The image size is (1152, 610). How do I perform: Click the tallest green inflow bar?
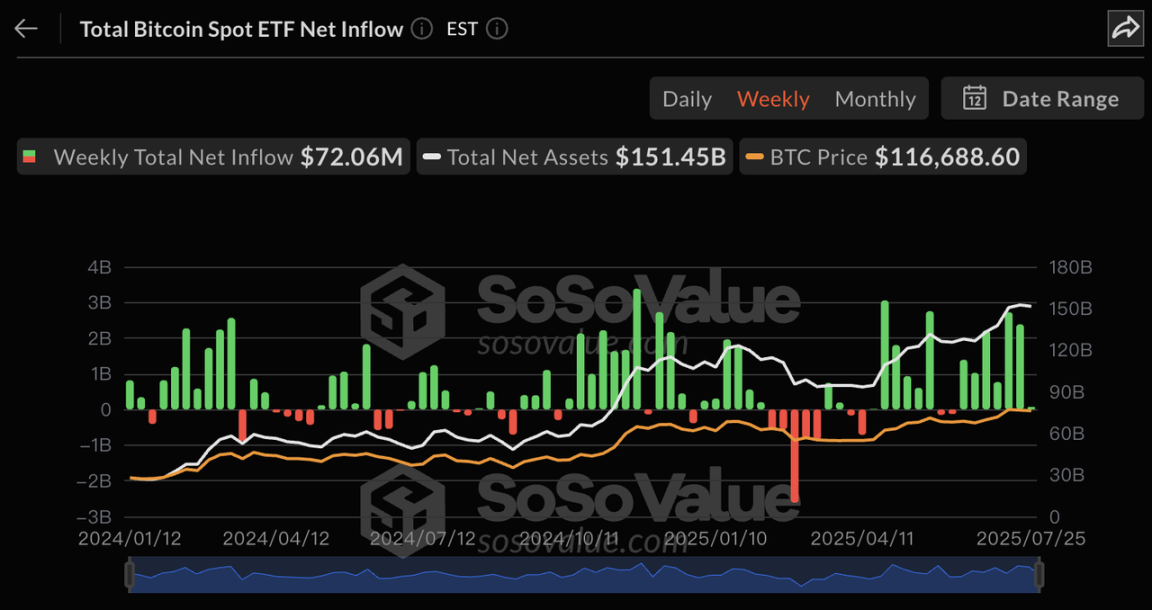pos(637,349)
